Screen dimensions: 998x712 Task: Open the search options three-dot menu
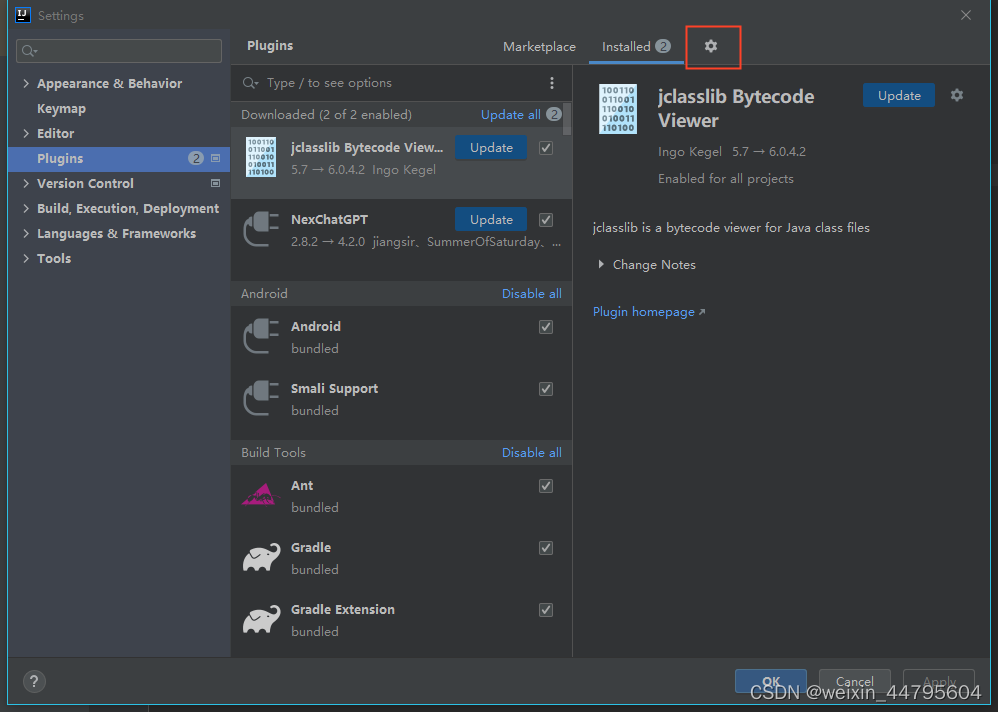[552, 83]
